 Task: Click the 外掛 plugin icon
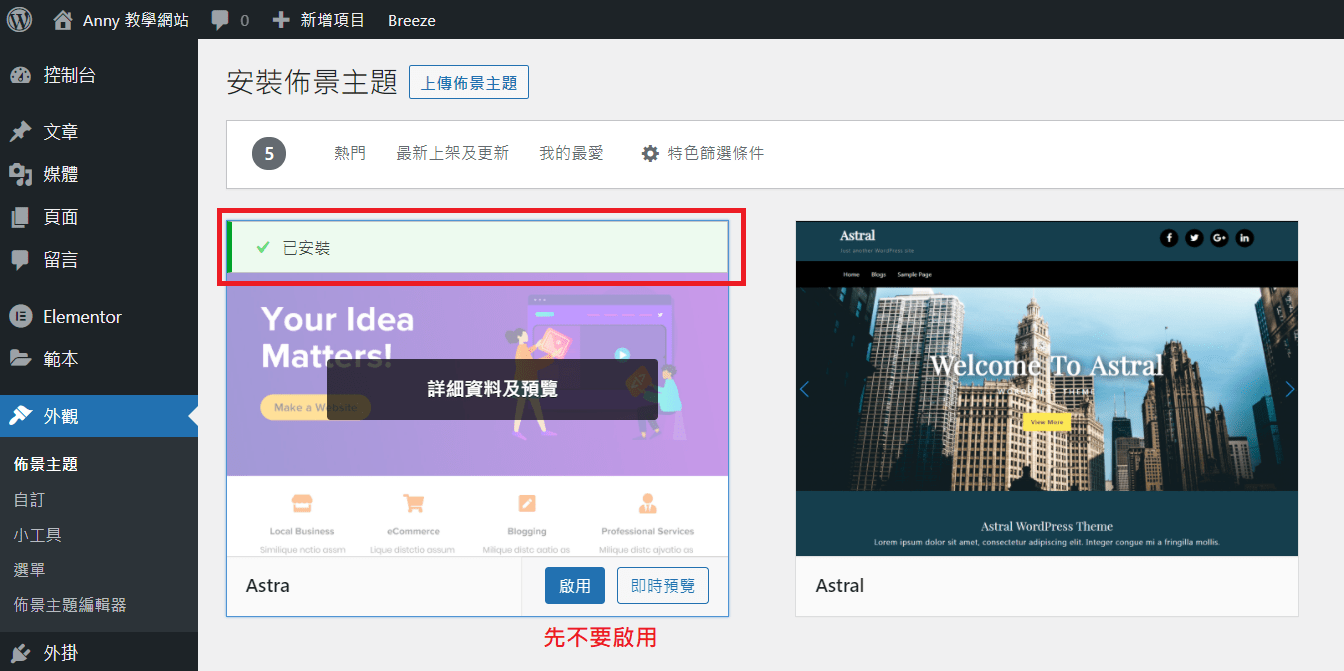(x=20, y=653)
